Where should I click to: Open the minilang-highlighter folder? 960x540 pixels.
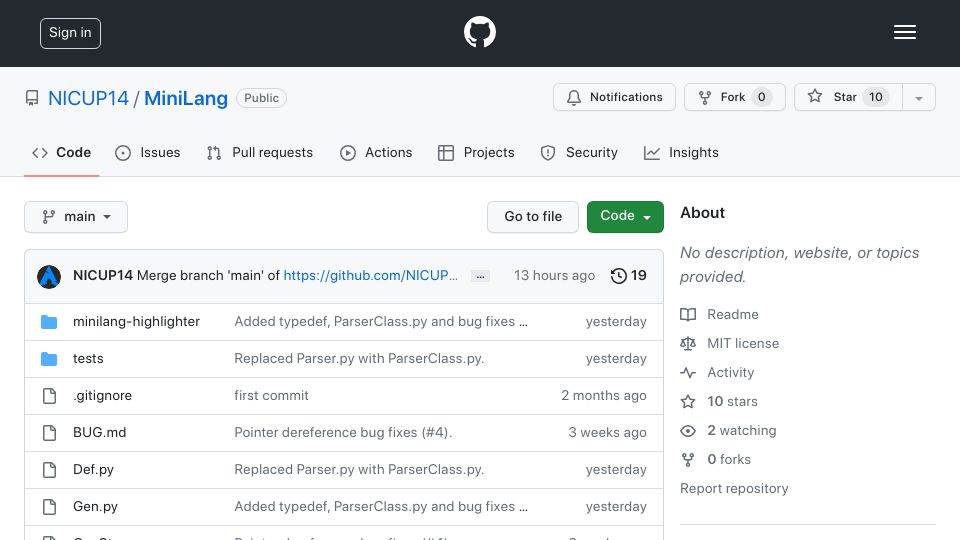coord(137,321)
